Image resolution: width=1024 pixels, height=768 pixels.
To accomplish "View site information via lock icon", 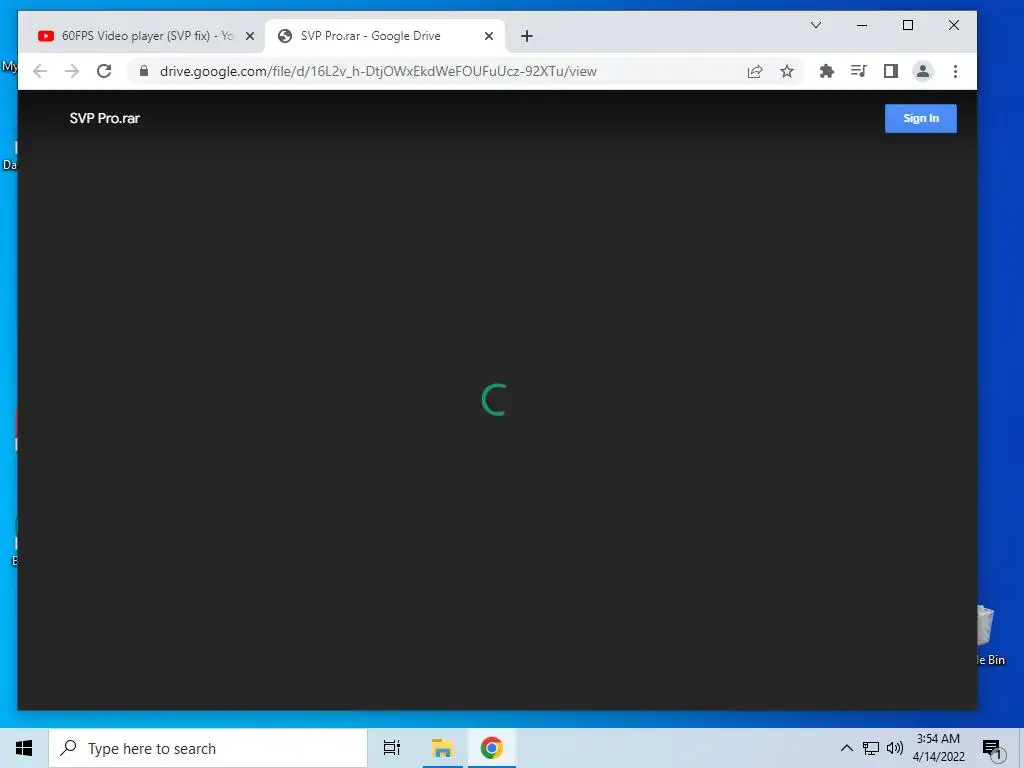I will (144, 71).
